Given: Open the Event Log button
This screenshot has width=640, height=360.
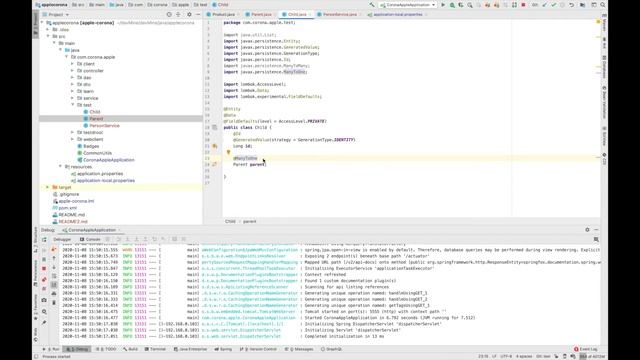Looking at the screenshot, I should point(586,349).
